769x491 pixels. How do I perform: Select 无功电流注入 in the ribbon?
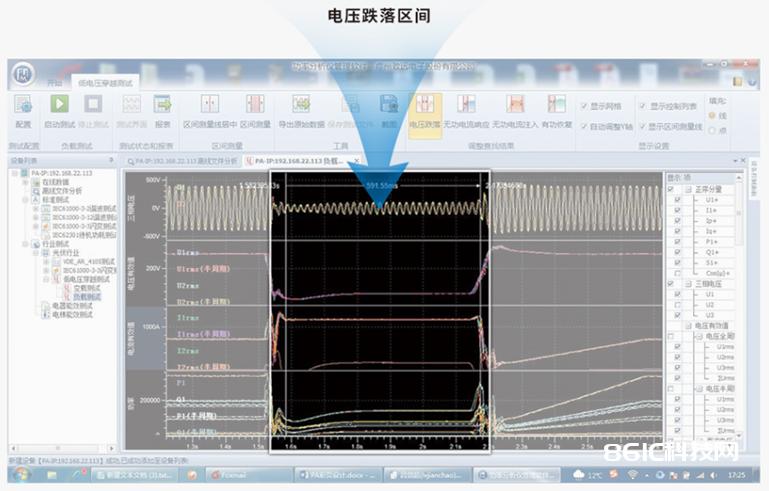tap(515, 111)
